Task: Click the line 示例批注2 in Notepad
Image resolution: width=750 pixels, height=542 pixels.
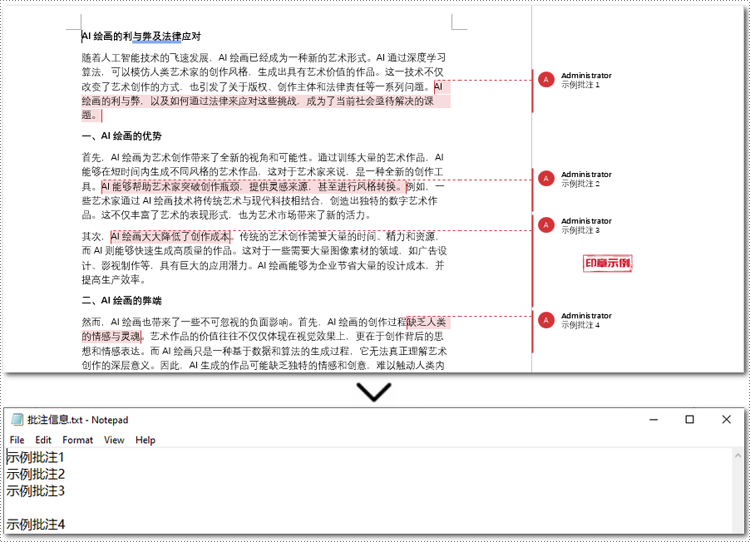Action: 35,474
